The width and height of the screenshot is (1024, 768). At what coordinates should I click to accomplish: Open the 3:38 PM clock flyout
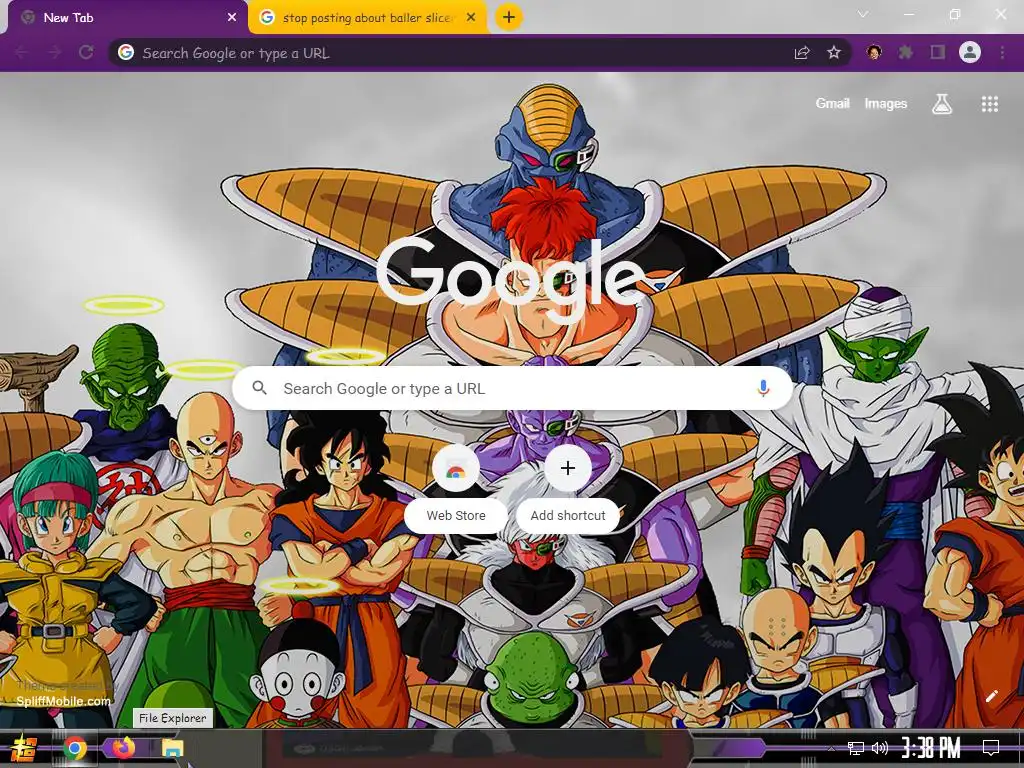click(931, 748)
